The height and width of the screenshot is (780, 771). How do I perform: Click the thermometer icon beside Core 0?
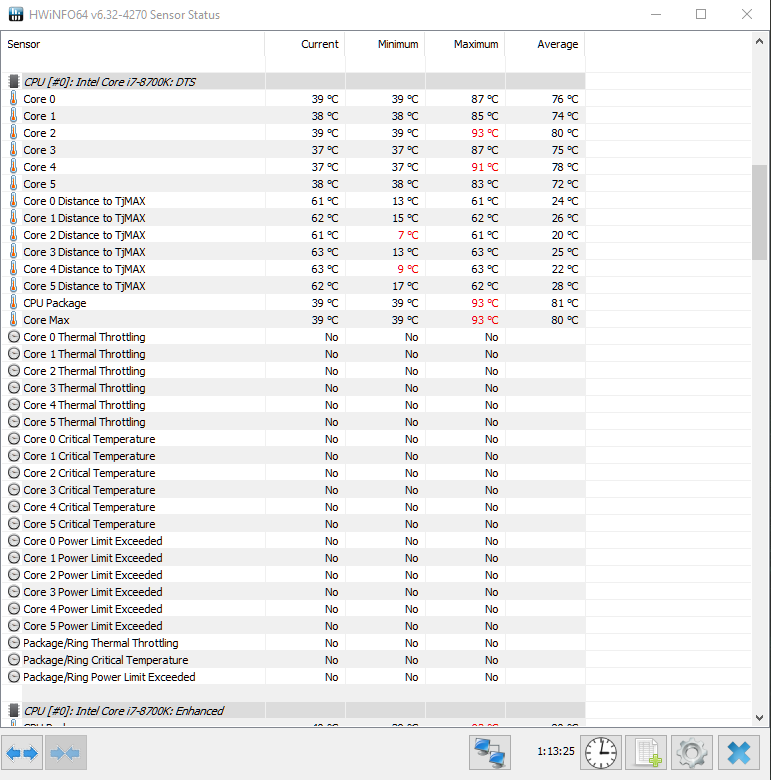point(14,98)
